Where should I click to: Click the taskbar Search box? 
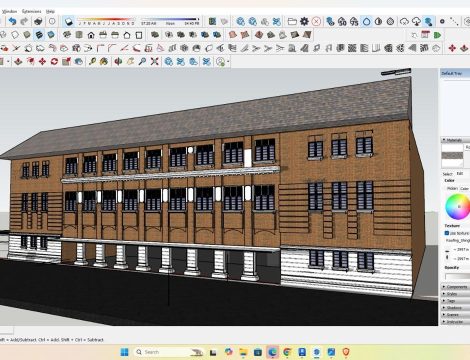[169, 352]
